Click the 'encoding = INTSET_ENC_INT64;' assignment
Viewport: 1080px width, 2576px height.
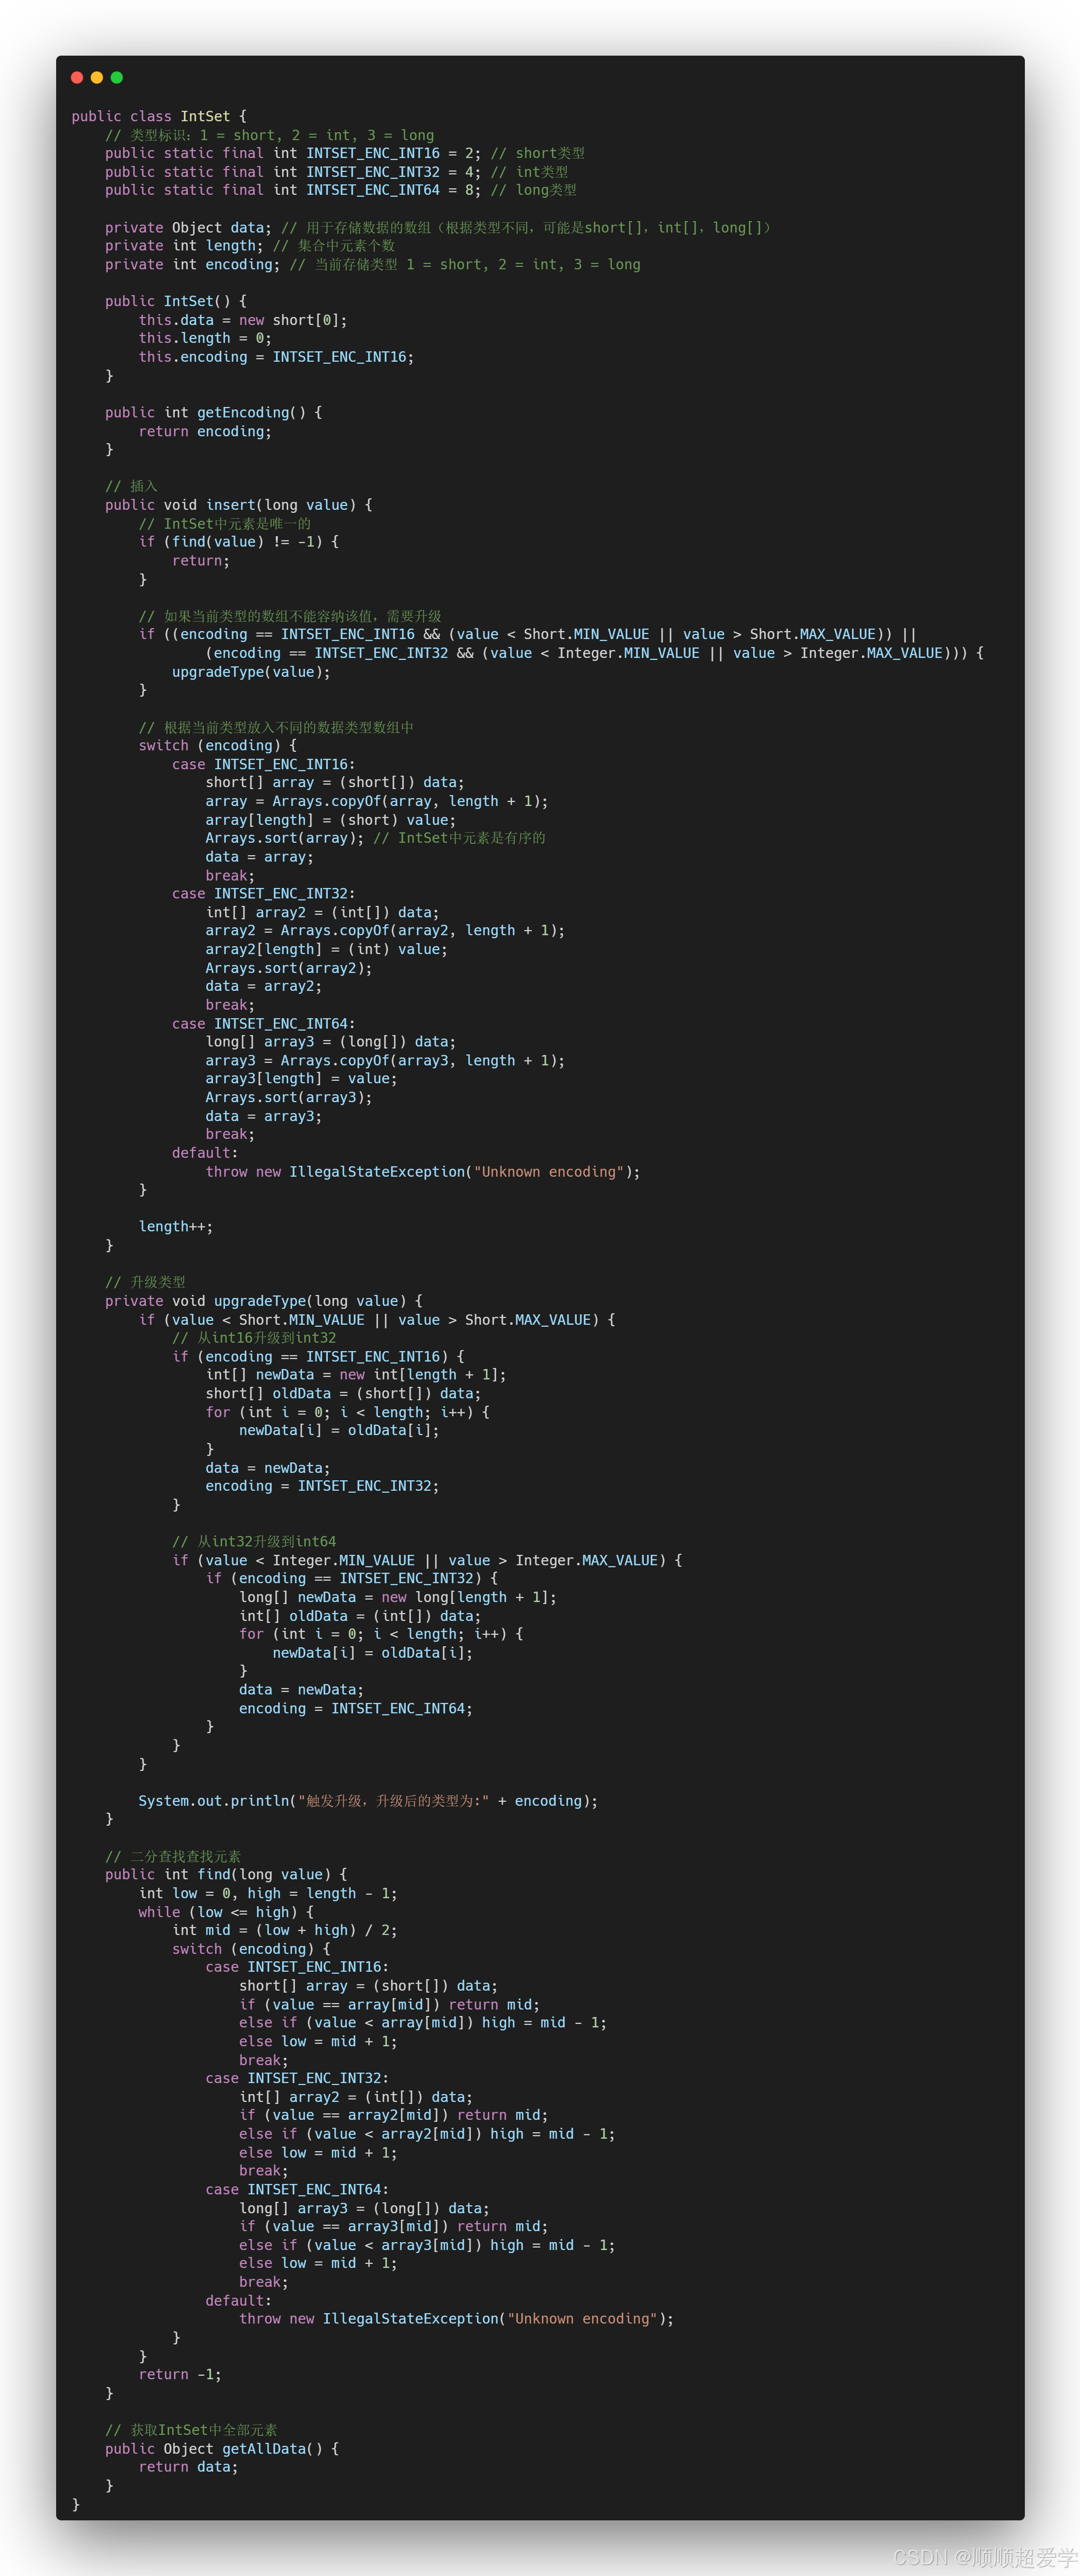tap(355, 1708)
